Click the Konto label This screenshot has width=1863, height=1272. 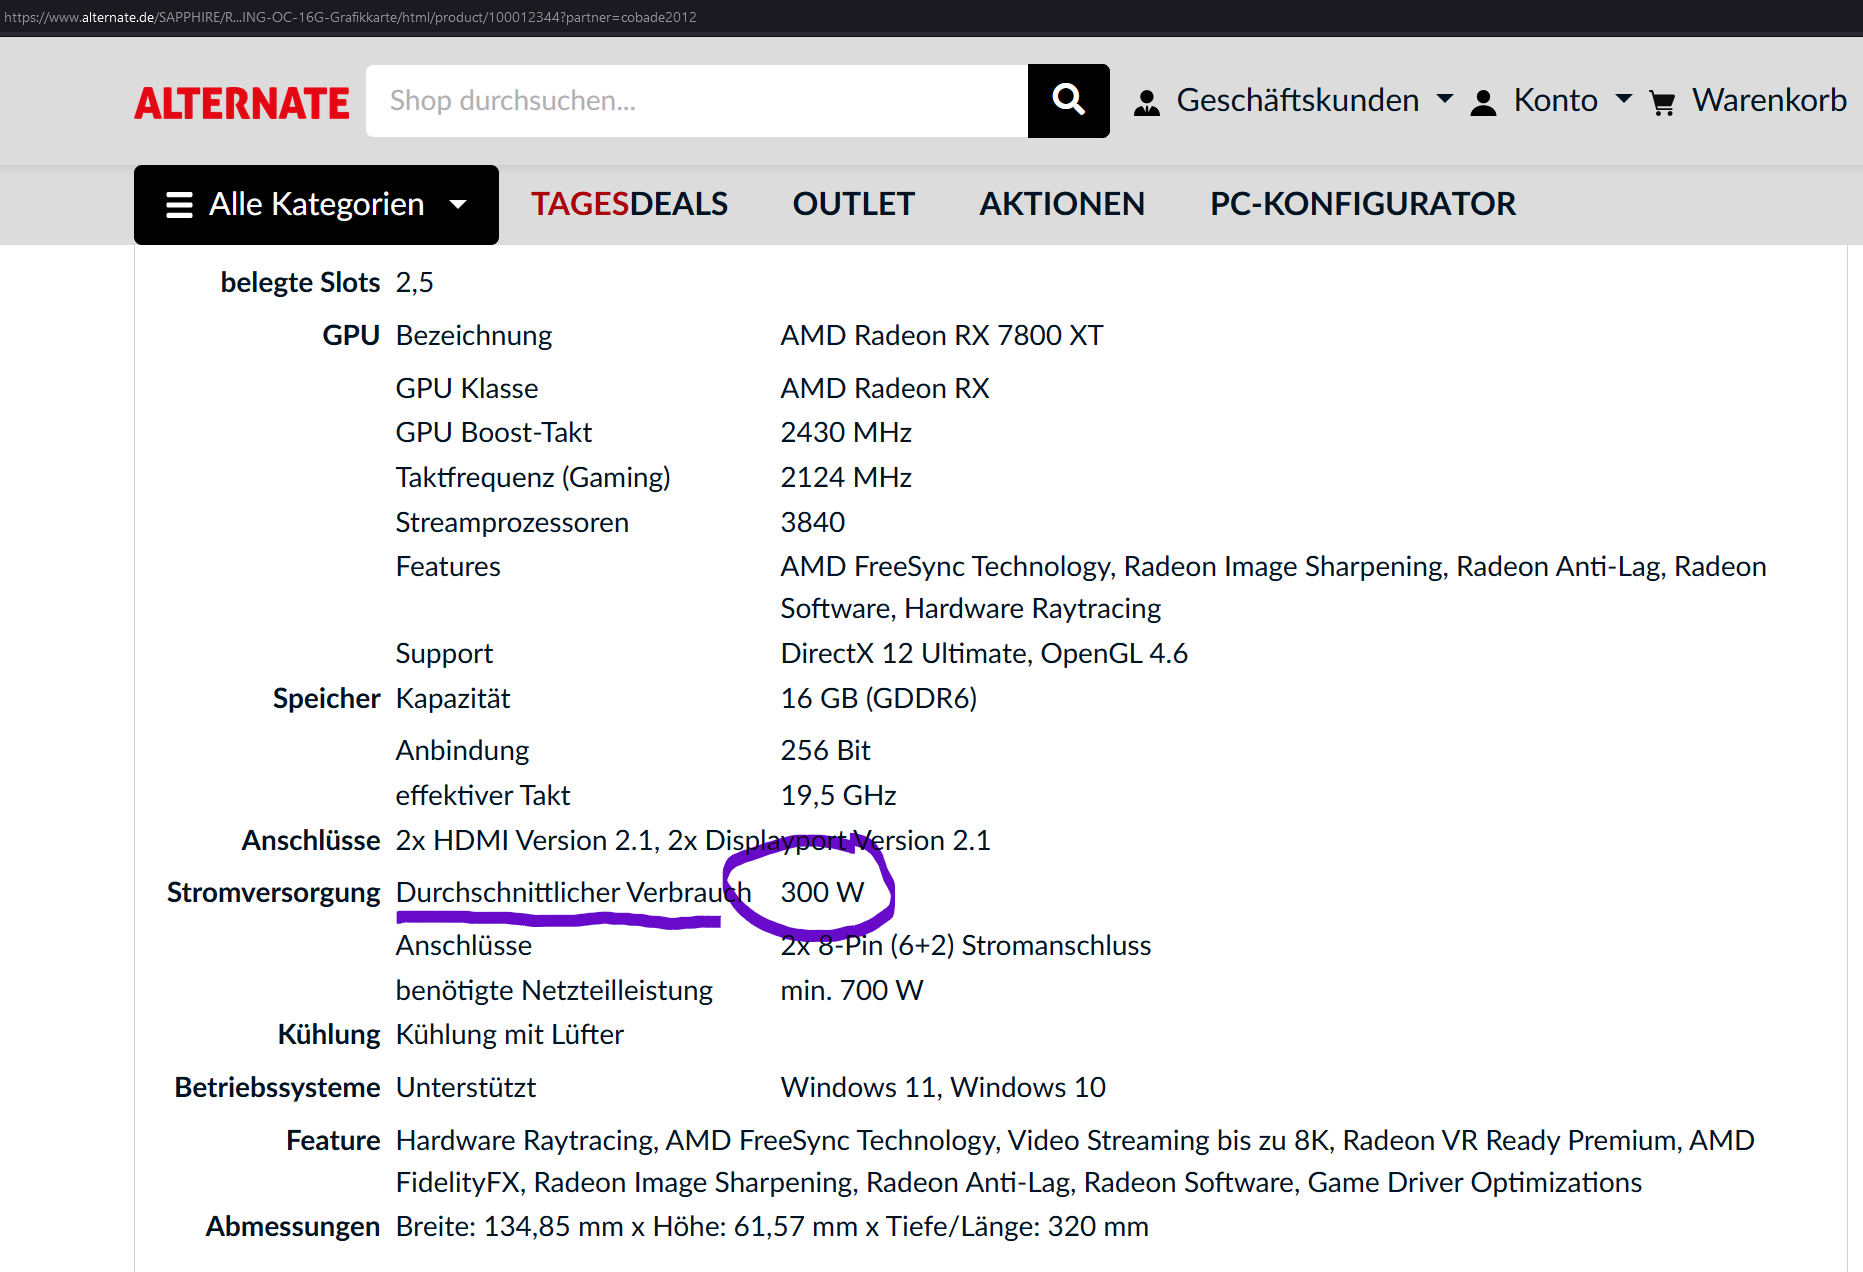point(1555,100)
